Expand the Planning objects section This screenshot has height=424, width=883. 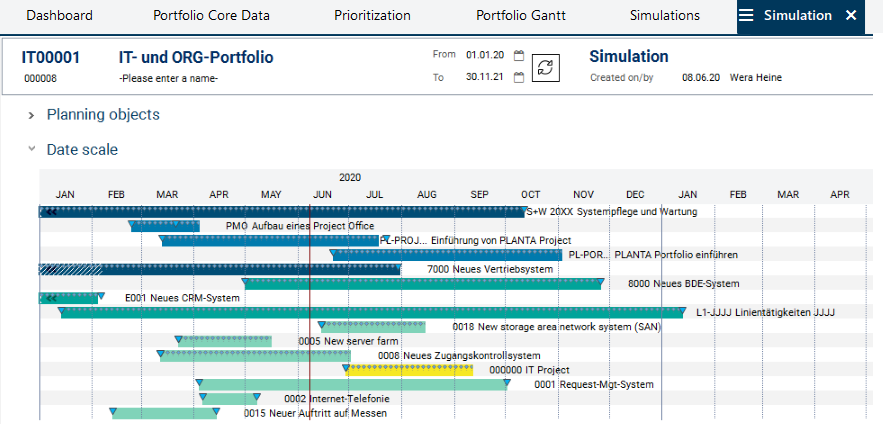[x=33, y=115]
